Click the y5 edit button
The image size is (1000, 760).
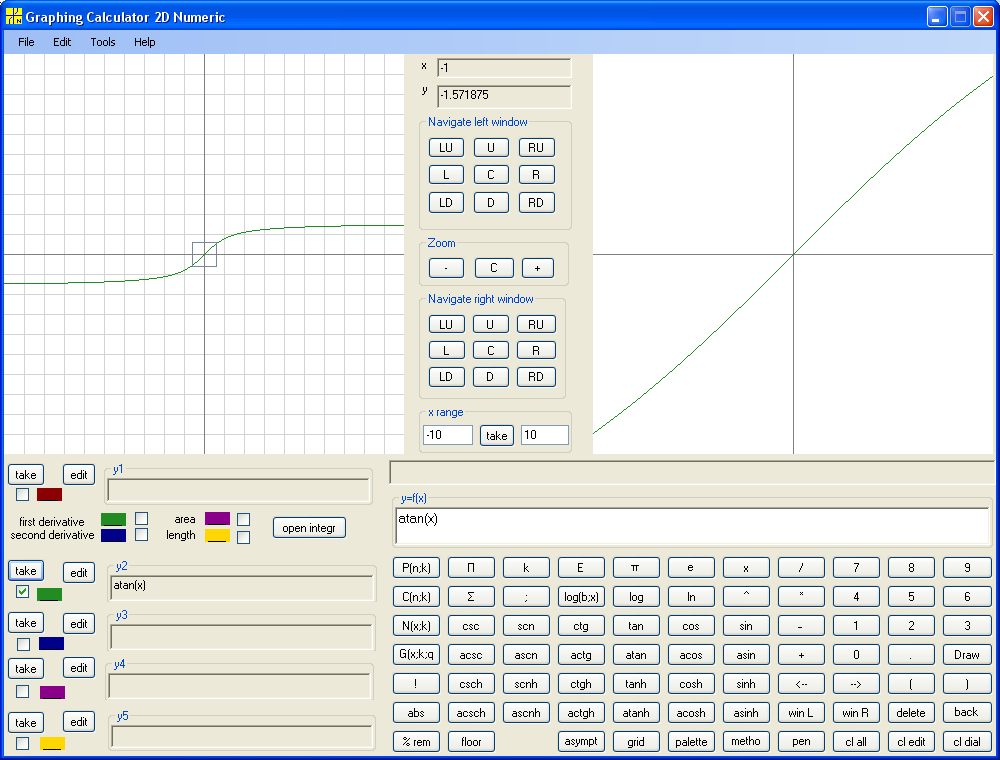[79, 722]
